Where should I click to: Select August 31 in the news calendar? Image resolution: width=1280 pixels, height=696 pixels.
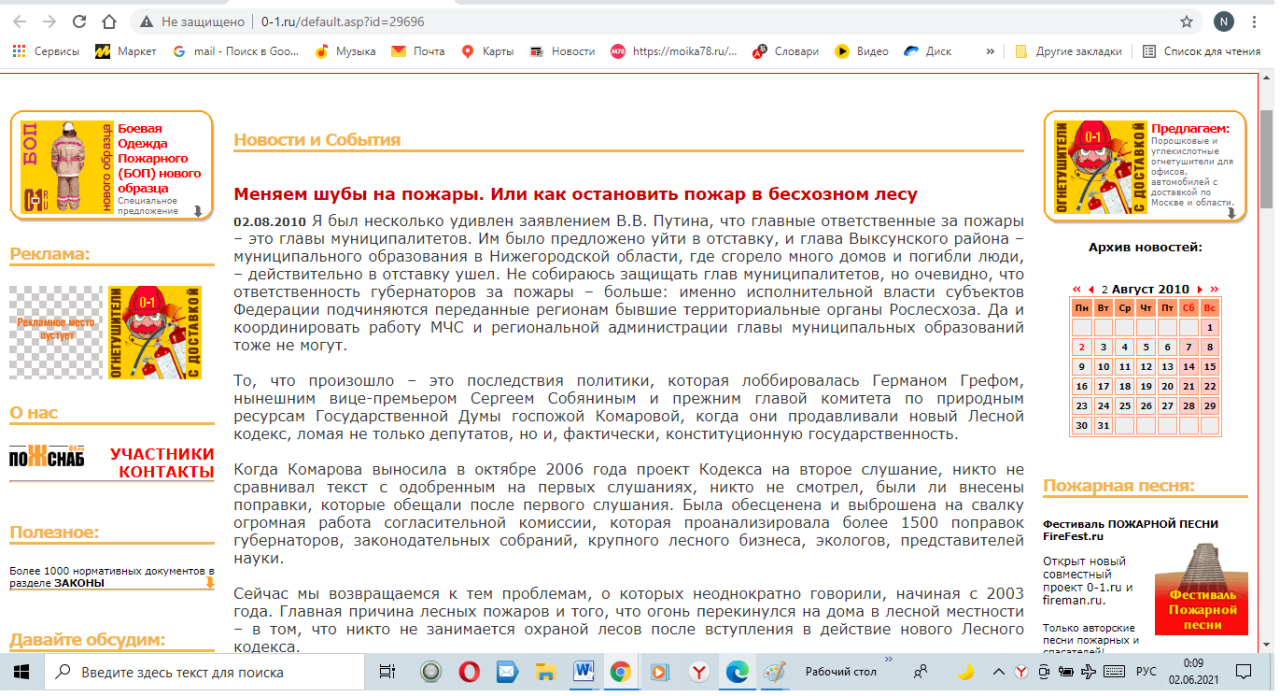(1101, 426)
